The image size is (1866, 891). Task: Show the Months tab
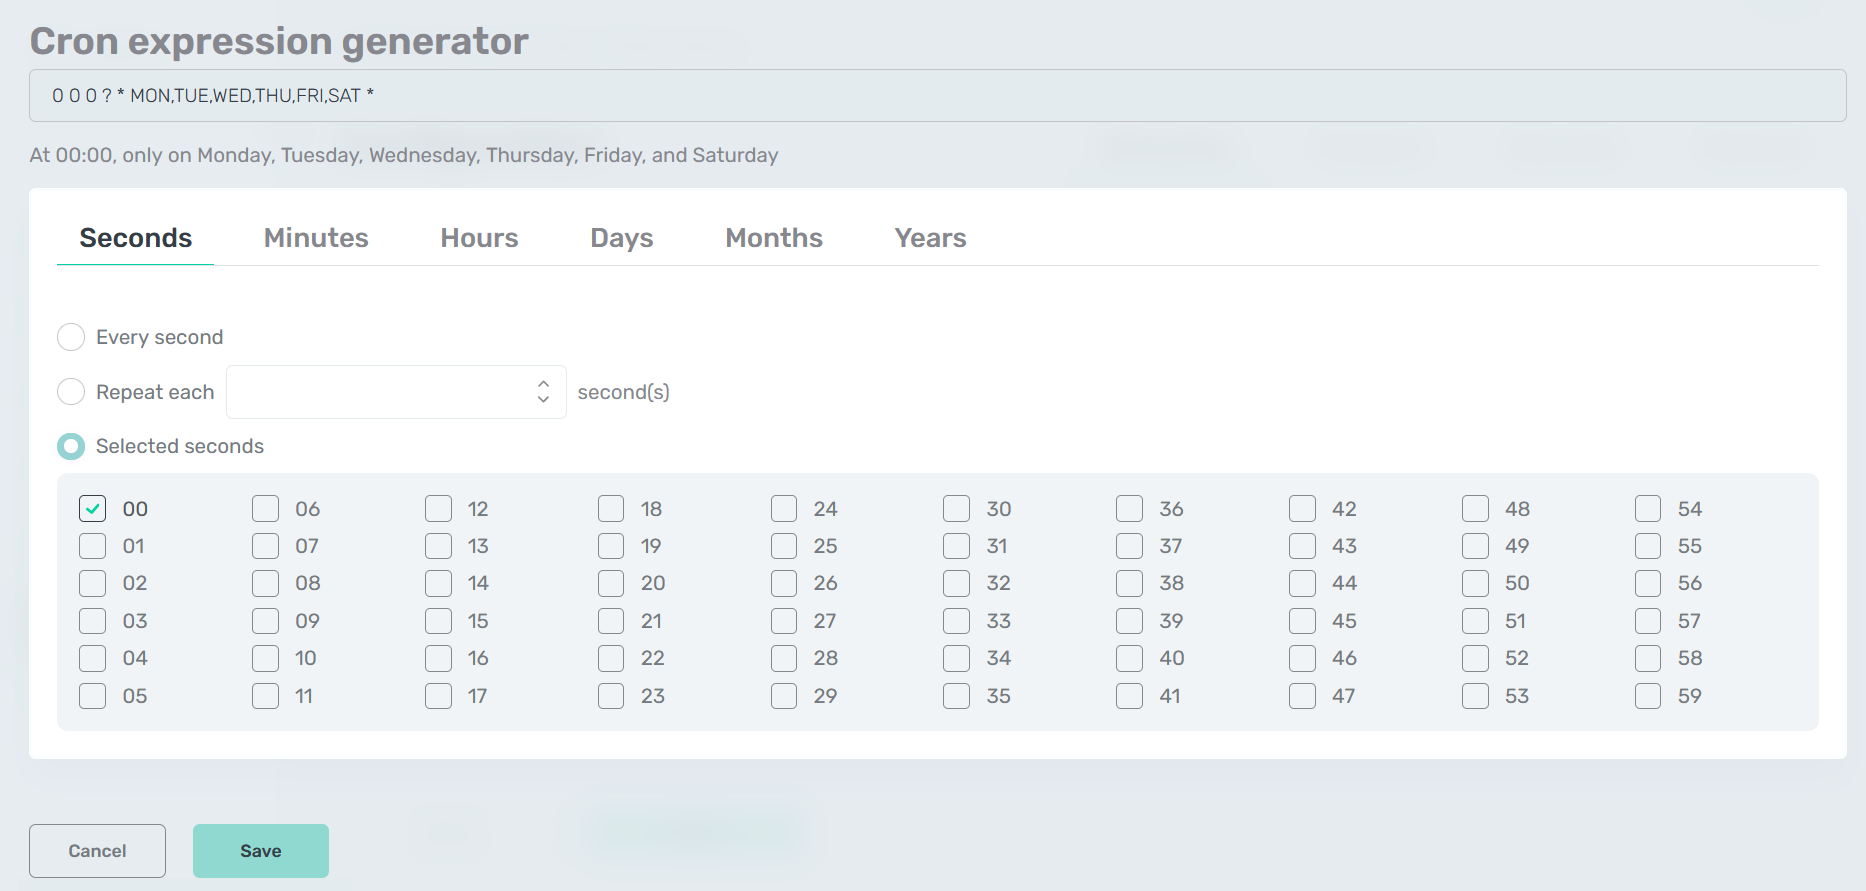(773, 238)
